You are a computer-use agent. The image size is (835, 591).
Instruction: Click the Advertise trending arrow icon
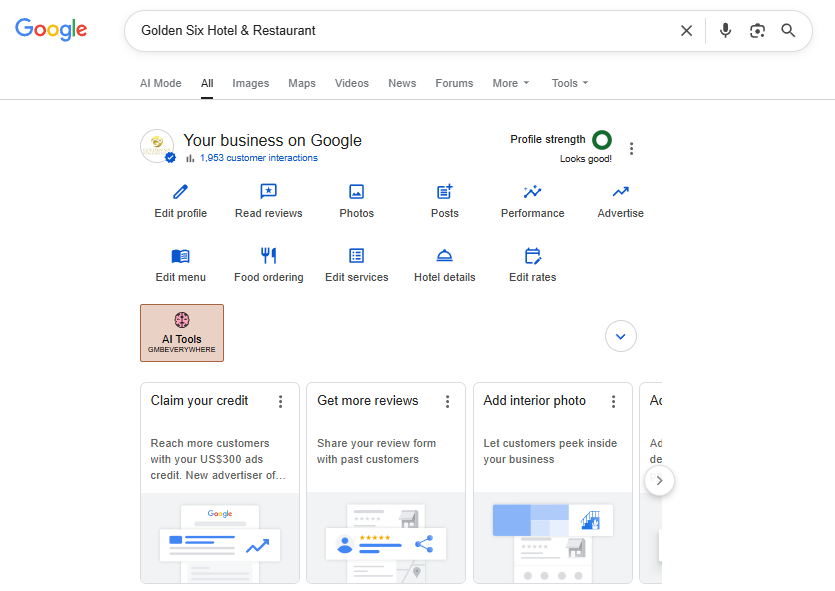click(x=620, y=192)
